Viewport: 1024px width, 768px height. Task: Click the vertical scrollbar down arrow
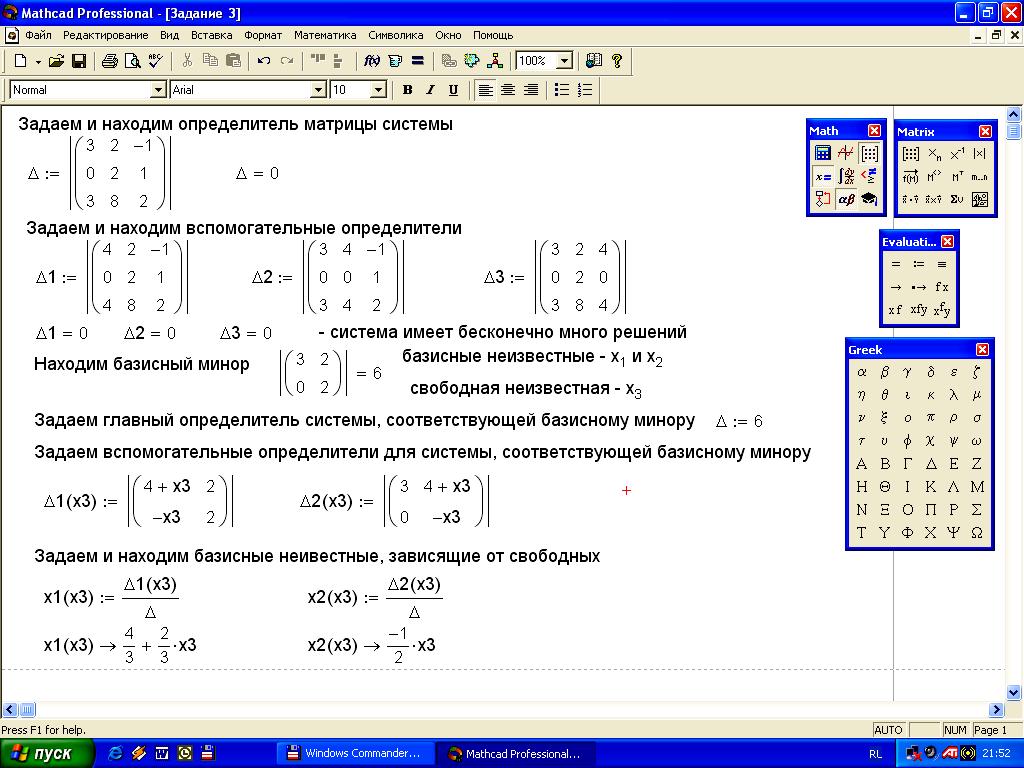[x=1014, y=692]
